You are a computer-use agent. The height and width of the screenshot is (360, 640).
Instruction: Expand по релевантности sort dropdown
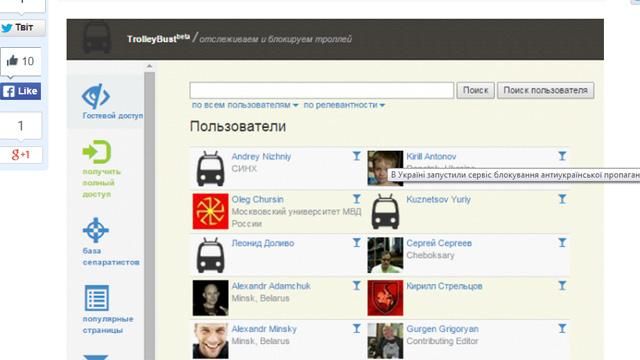click(x=344, y=105)
